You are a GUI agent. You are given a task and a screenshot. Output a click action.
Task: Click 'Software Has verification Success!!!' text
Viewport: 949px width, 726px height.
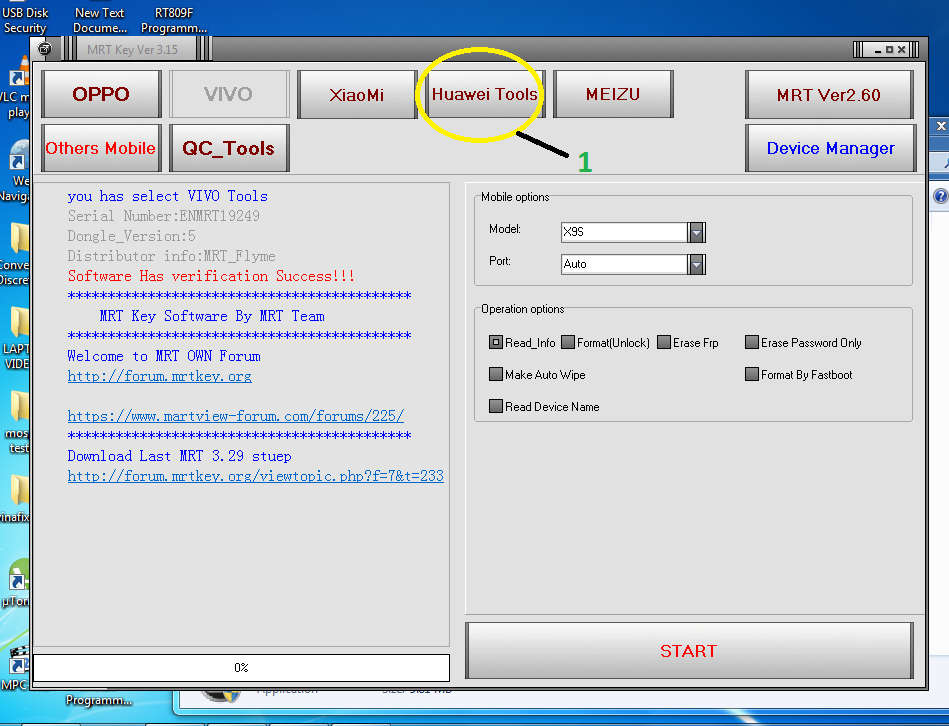pyautogui.click(x=211, y=276)
